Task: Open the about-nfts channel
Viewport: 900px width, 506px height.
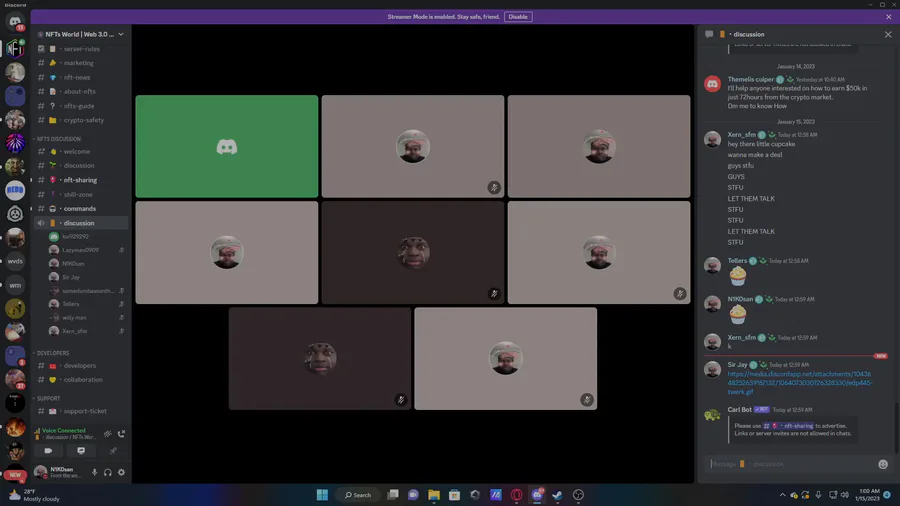Action: coord(80,91)
